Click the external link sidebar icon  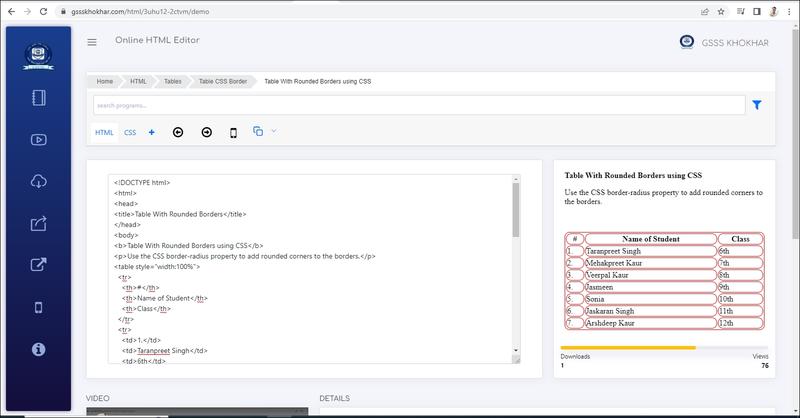click(x=39, y=265)
